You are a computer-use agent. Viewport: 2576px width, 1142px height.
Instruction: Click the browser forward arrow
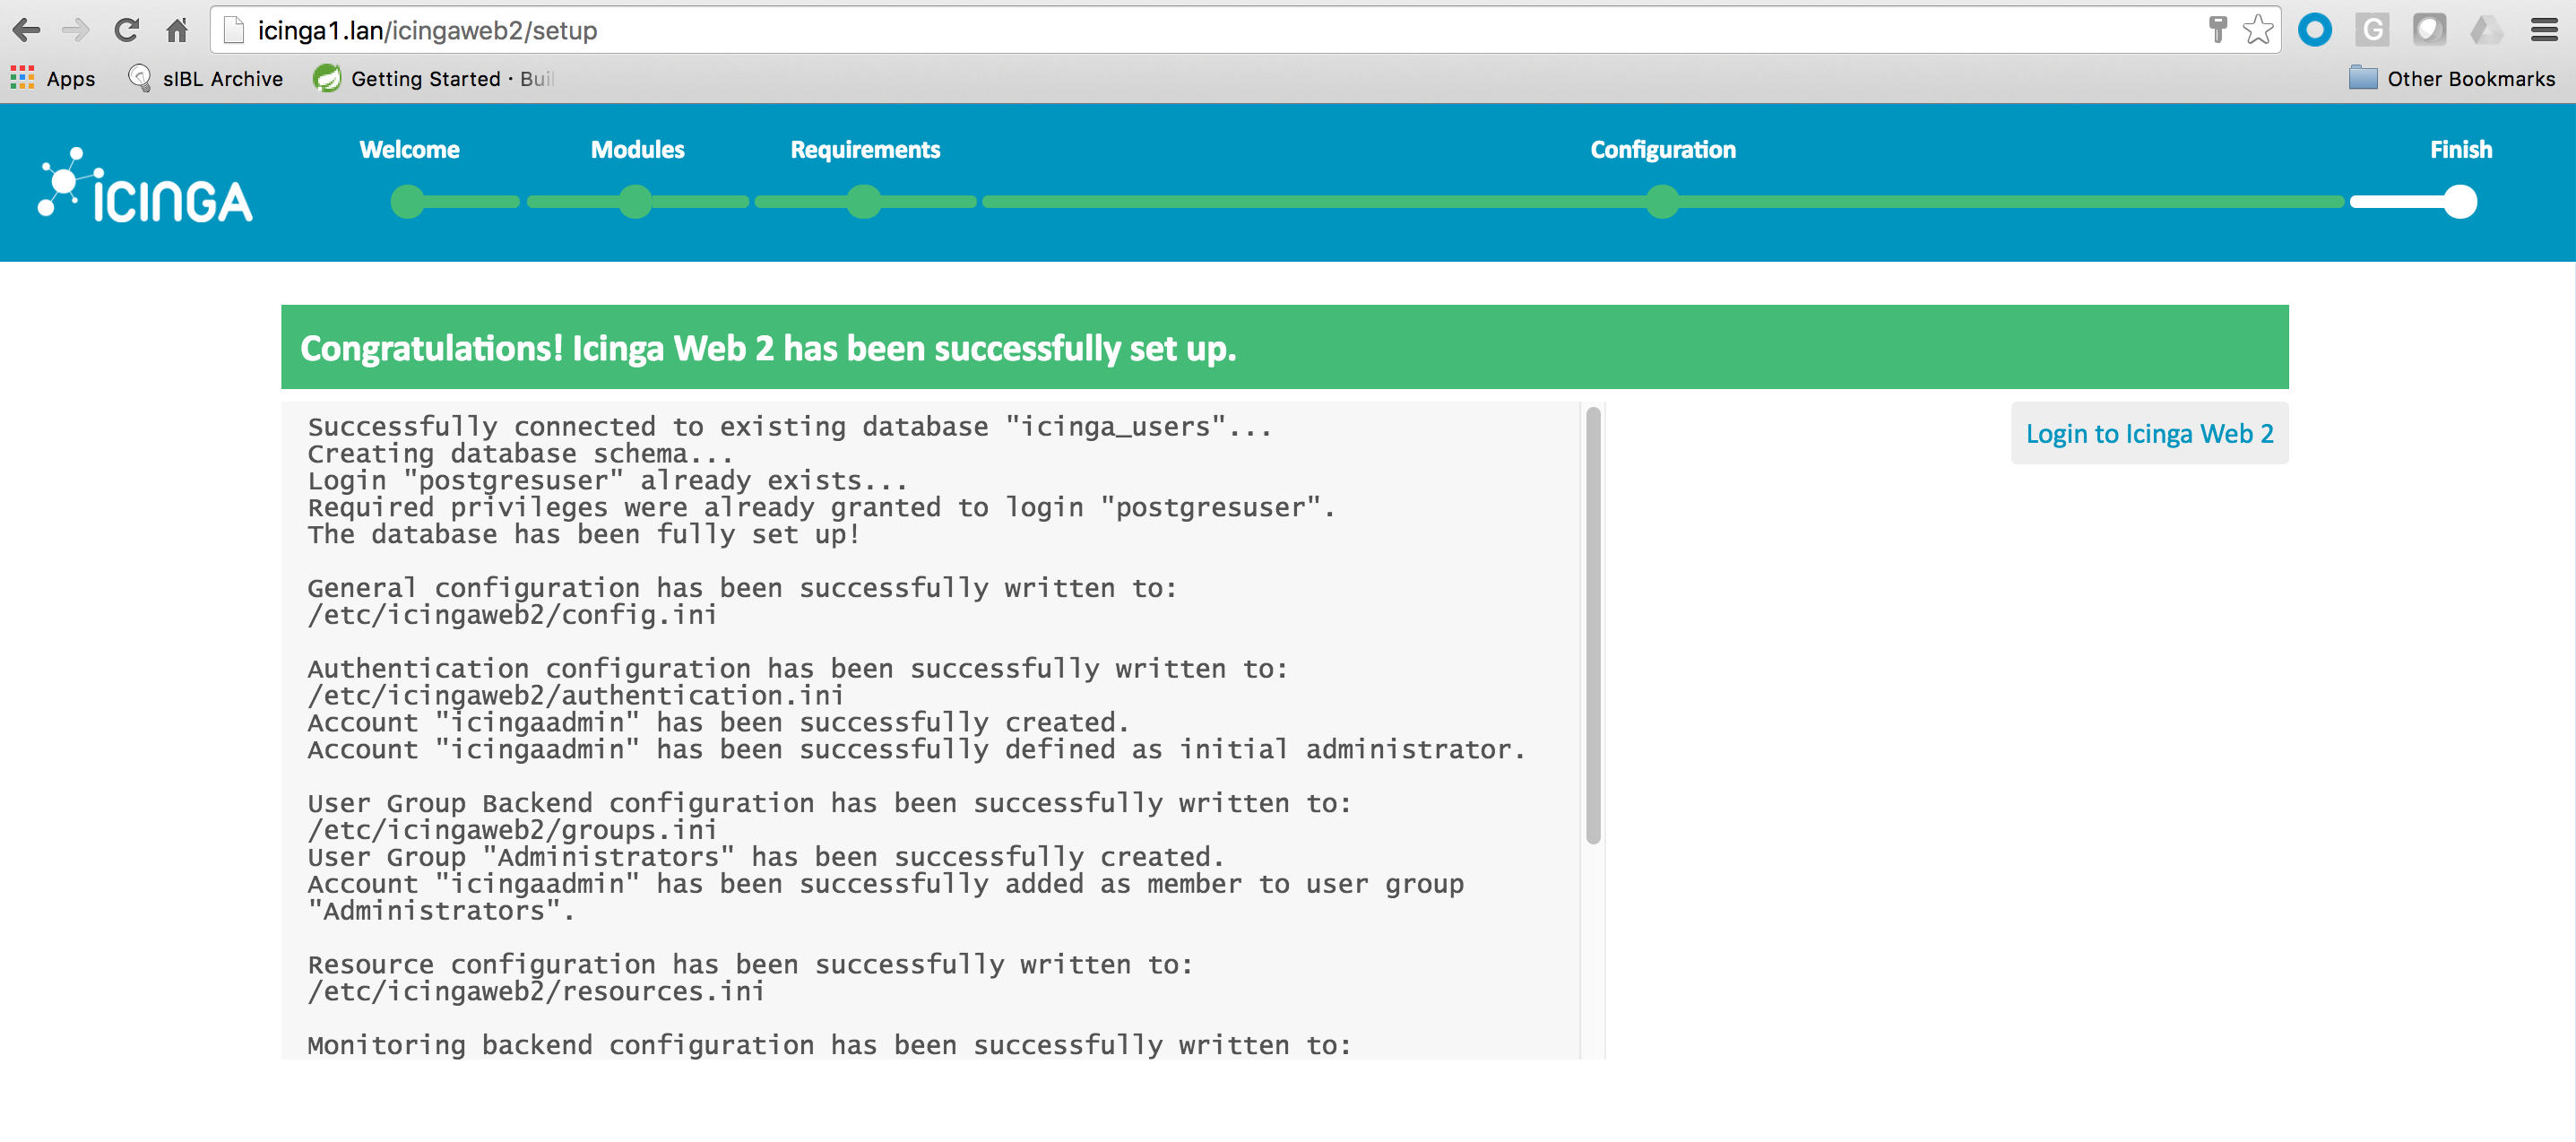click(76, 30)
